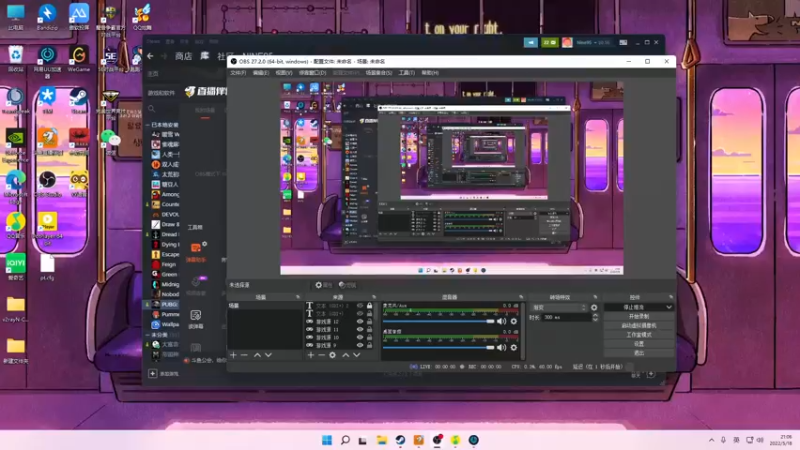
Task: Open iQIYI desktop shortcut
Action: [15, 267]
